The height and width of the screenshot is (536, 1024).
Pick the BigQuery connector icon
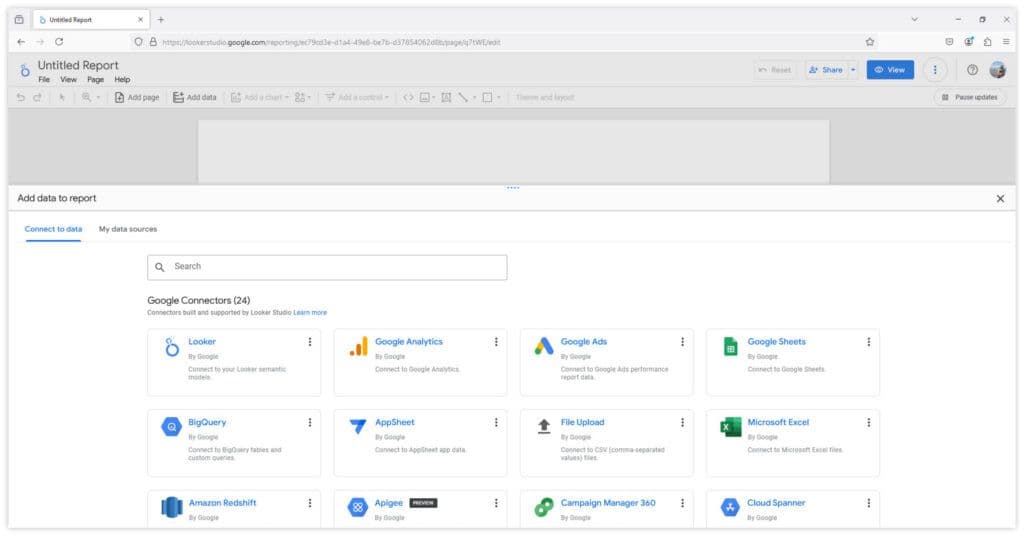pyautogui.click(x=171, y=427)
